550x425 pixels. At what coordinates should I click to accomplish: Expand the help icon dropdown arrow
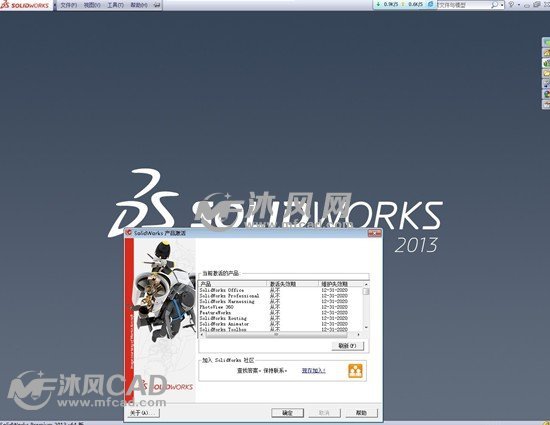(x=518, y=5)
